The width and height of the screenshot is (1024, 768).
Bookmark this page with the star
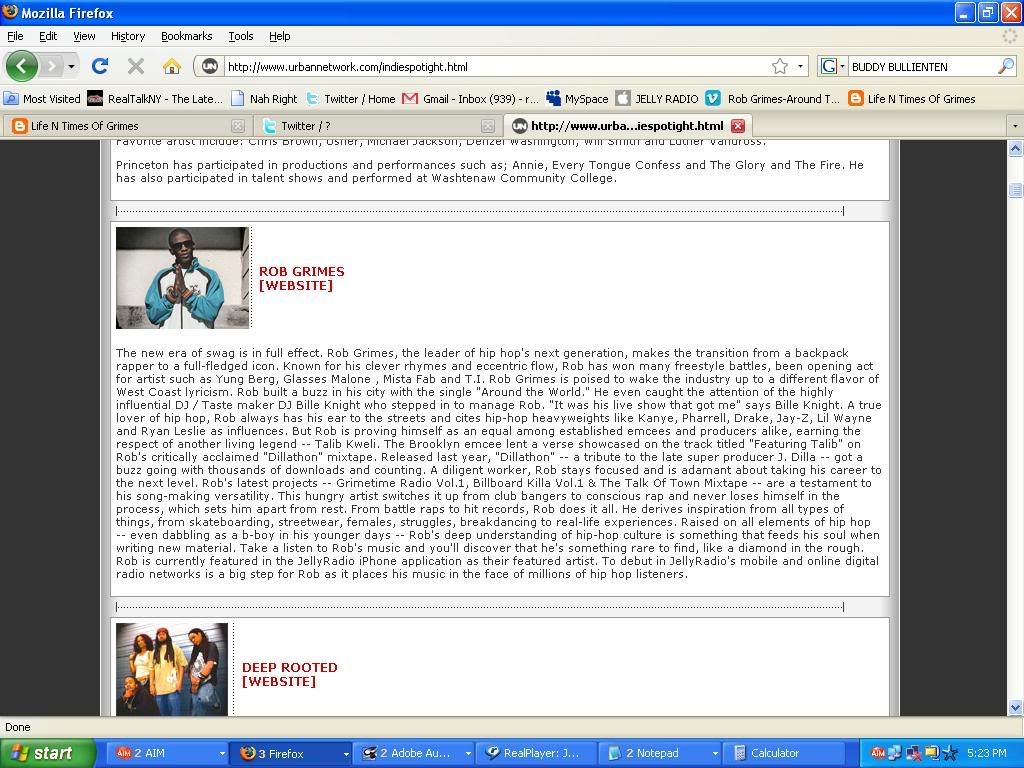pos(780,66)
